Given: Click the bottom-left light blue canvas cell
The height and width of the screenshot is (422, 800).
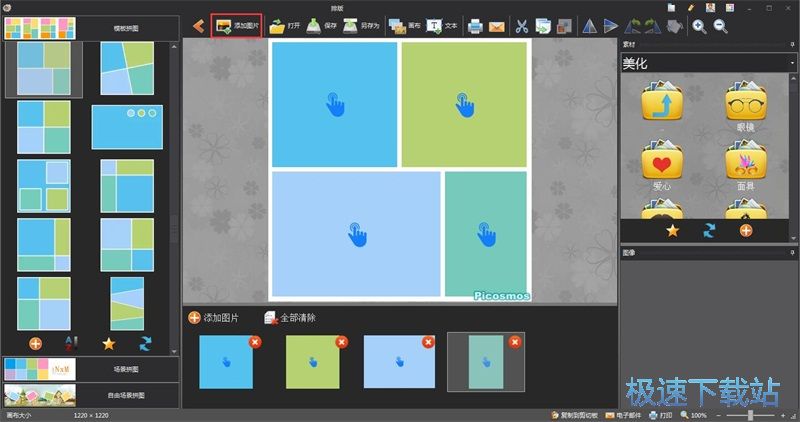Looking at the screenshot, I should pyautogui.click(x=356, y=234).
